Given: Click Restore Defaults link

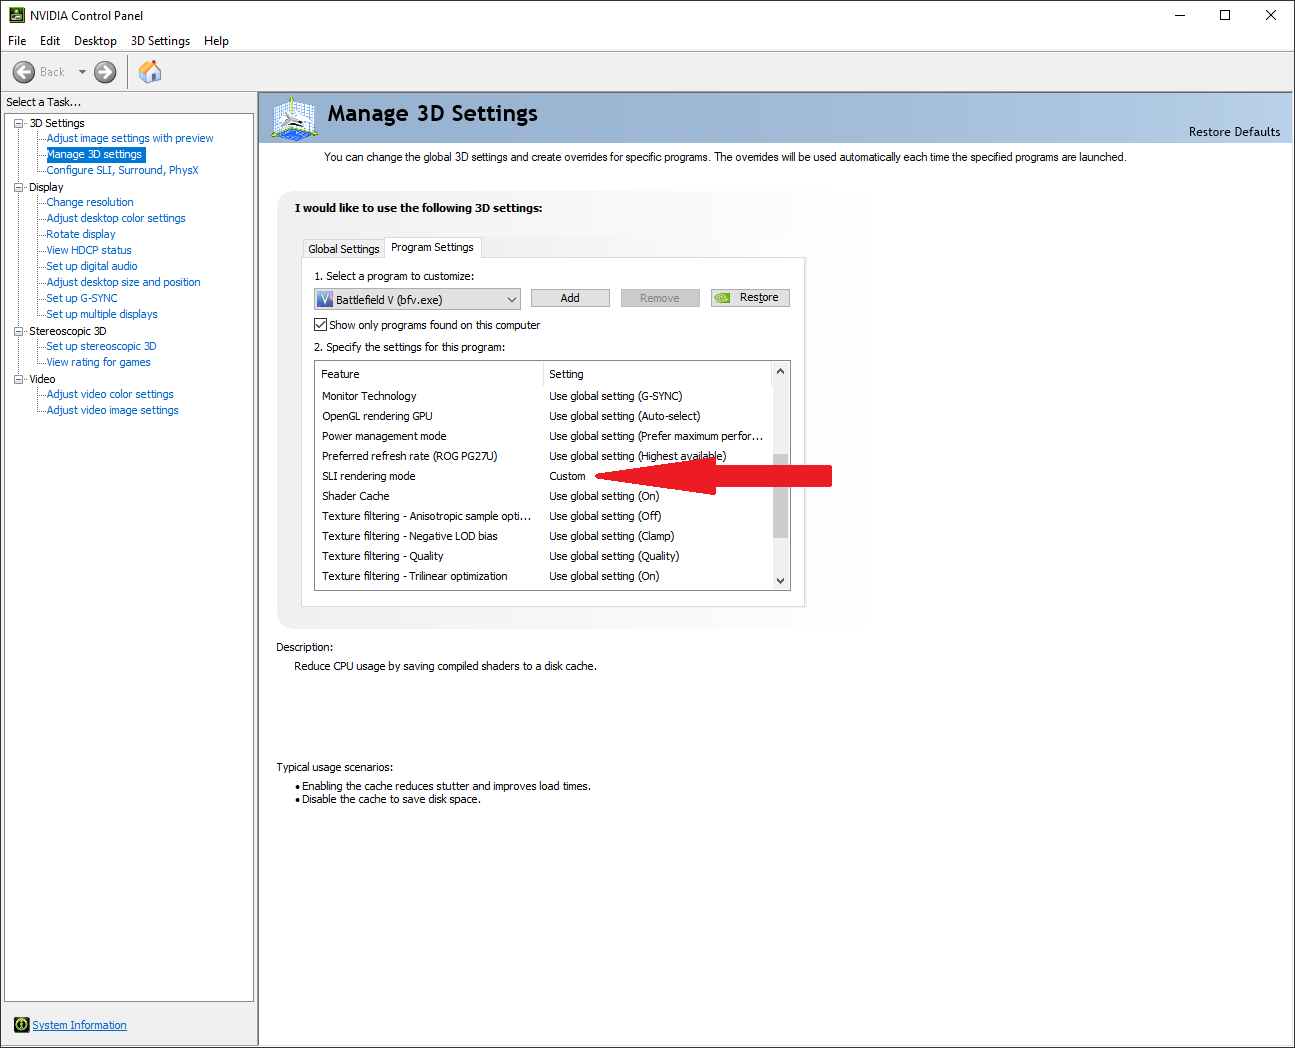Looking at the screenshot, I should (x=1234, y=132).
